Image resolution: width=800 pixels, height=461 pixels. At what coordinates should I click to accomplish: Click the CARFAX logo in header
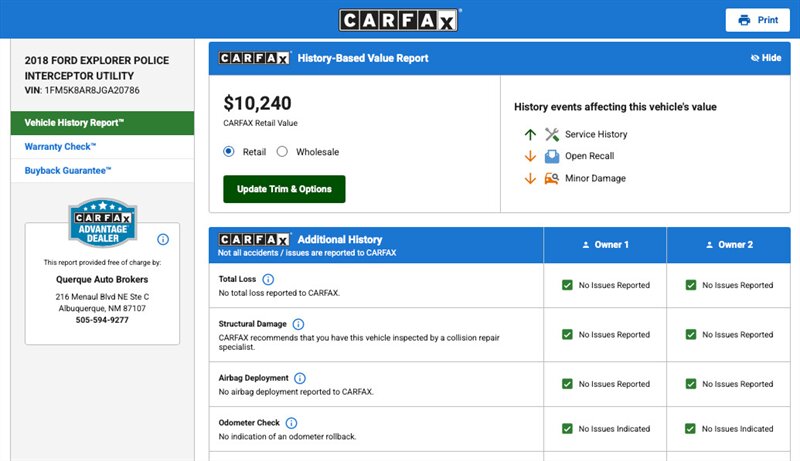pyautogui.click(x=400, y=20)
